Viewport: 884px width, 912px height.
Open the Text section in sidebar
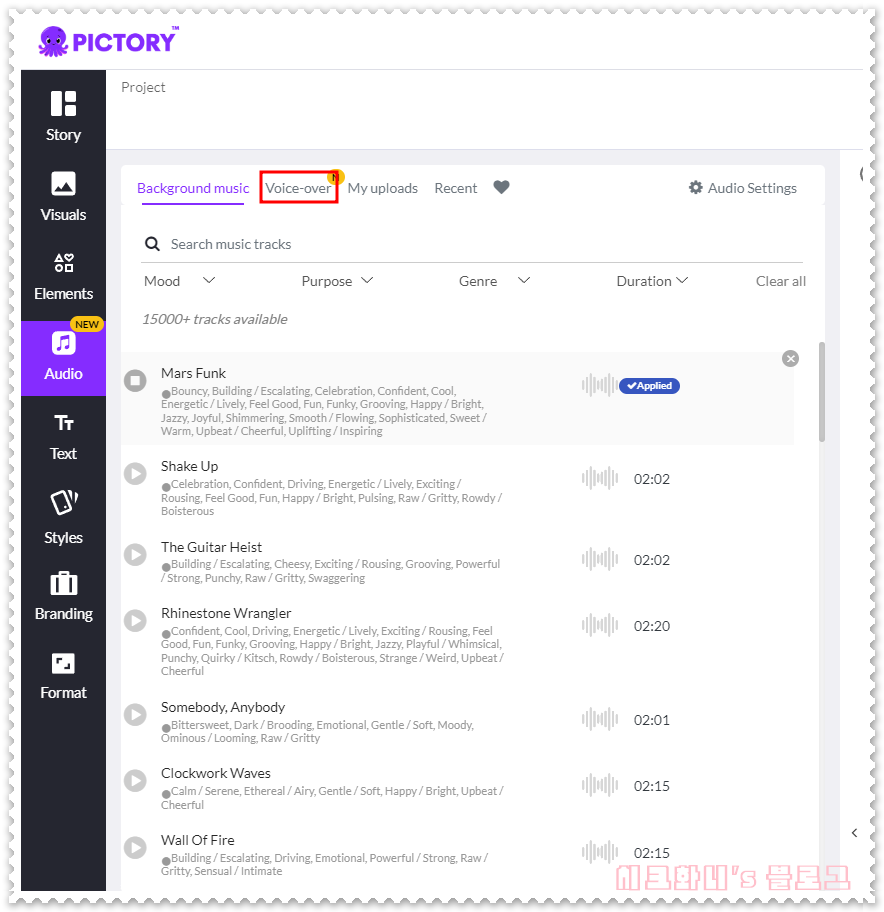63,437
